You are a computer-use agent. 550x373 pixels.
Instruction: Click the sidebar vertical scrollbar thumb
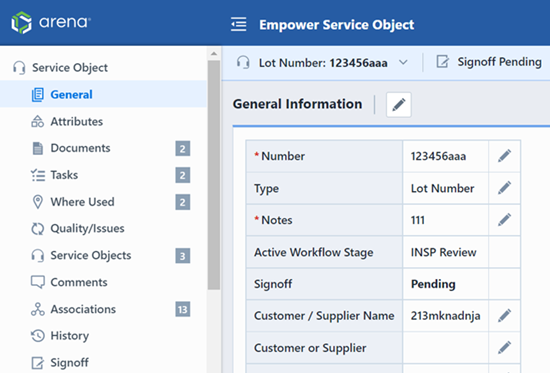pos(214,175)
